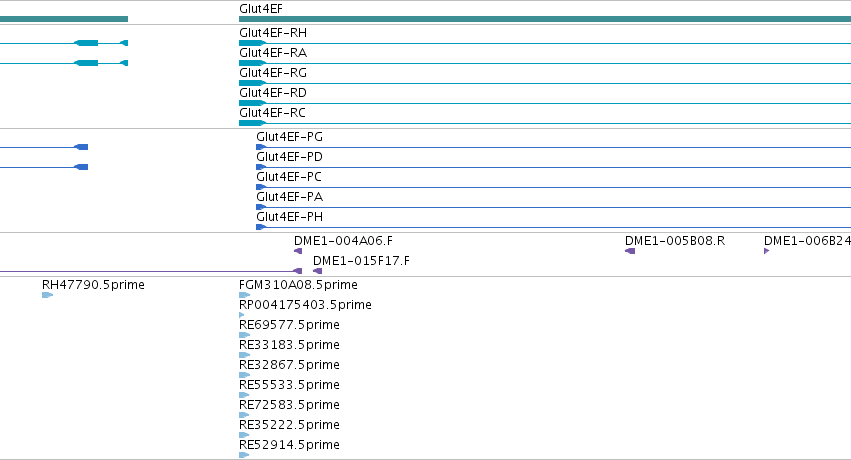The width and height of the screenshot is (851, 460).
Task: Select transcript Glut4EF-RD label
Action: click(x=272, y=93)
